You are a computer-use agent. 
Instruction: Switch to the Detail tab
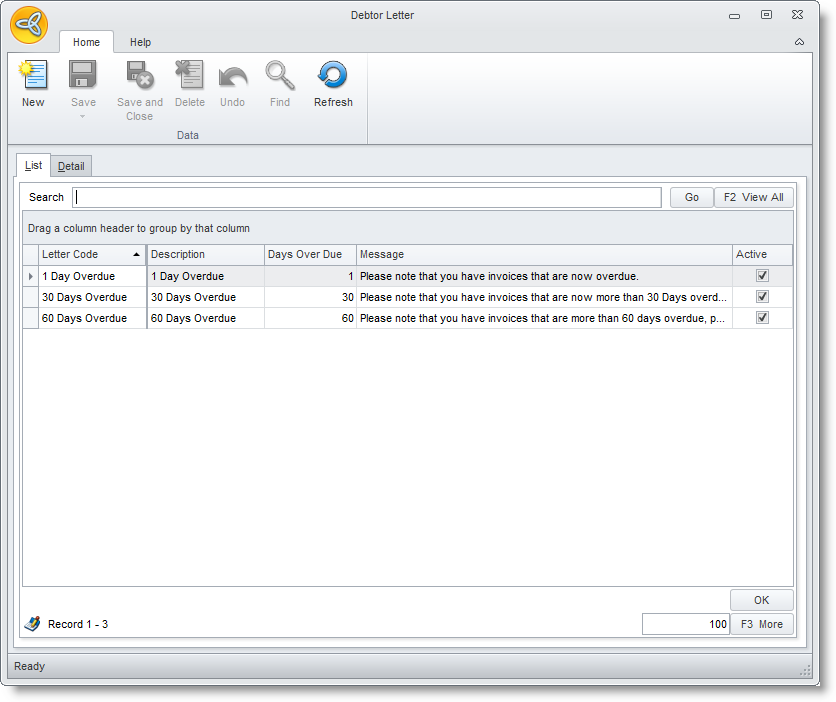point(71,166)
